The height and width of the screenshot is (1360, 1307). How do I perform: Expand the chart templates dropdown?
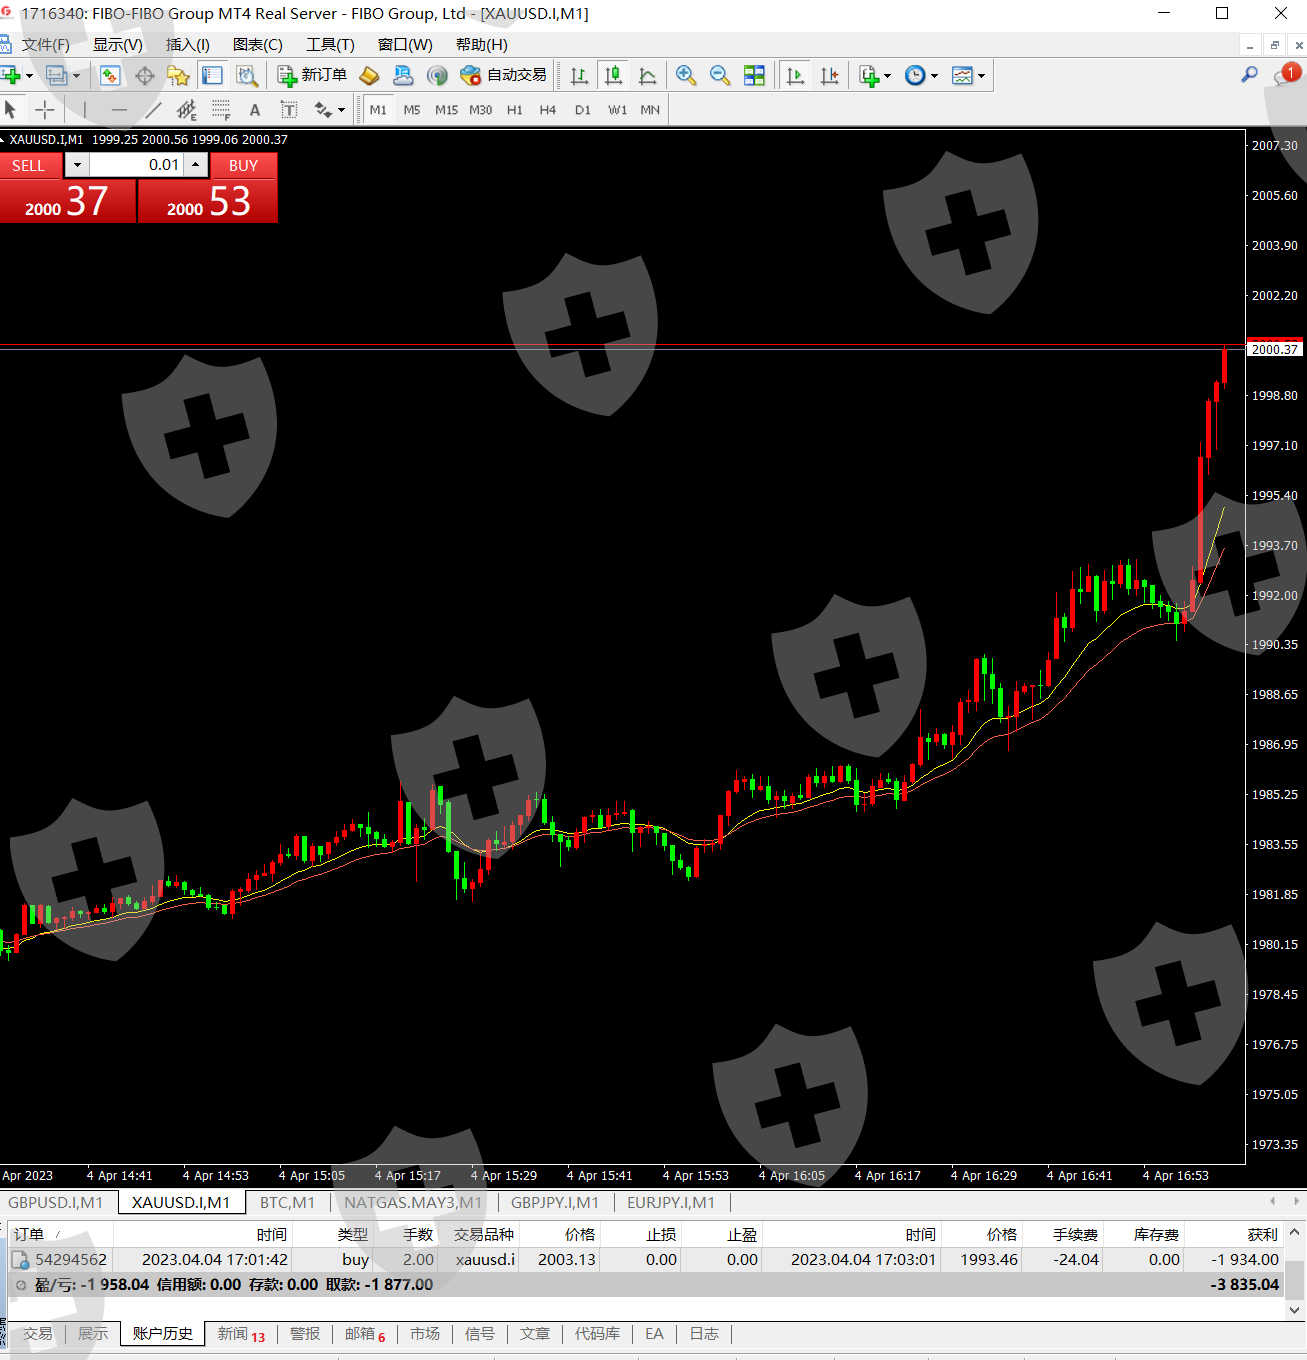click(981, 76)
